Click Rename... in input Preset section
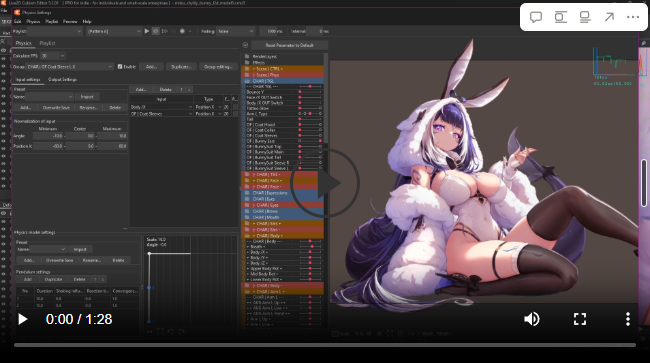The width and height of the screenshot is (650, 363). click(88, 107)
